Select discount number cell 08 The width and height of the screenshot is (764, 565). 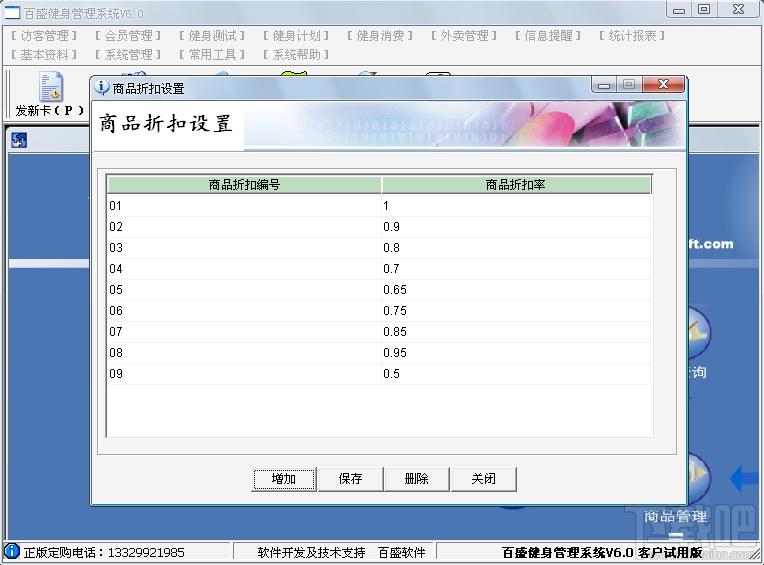pos(244,353)
